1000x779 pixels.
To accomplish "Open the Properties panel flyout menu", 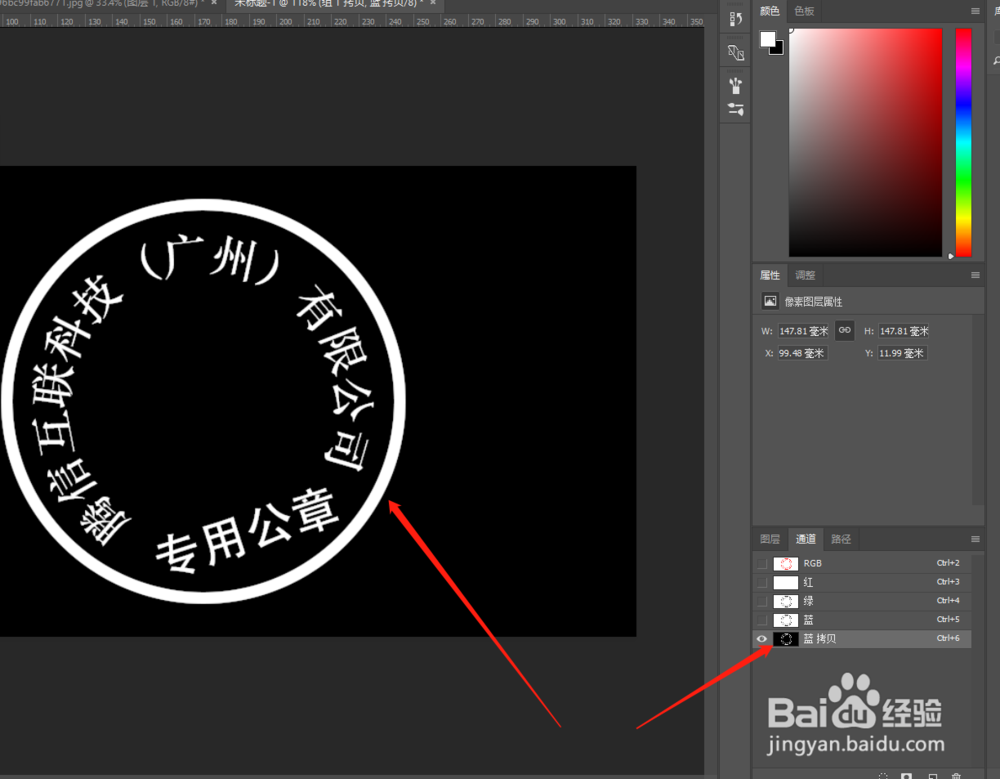I will (975, 275).
